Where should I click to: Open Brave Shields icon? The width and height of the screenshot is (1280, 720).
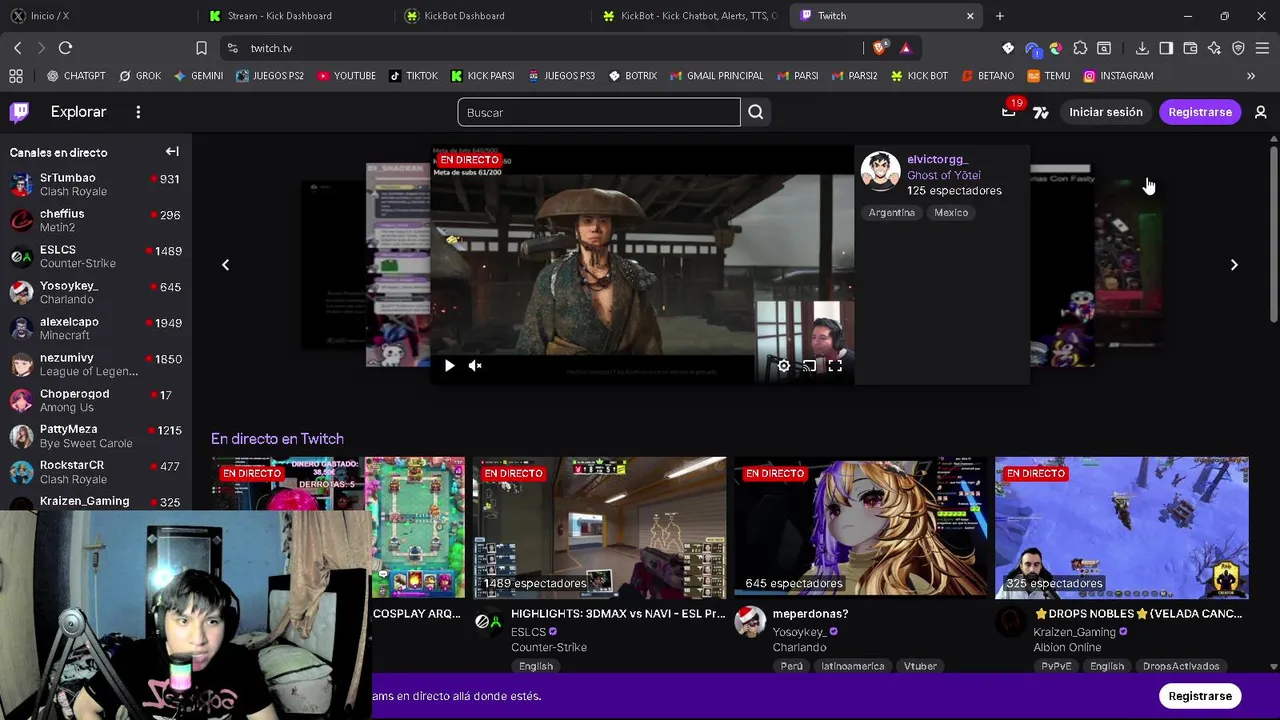point(879,48)
